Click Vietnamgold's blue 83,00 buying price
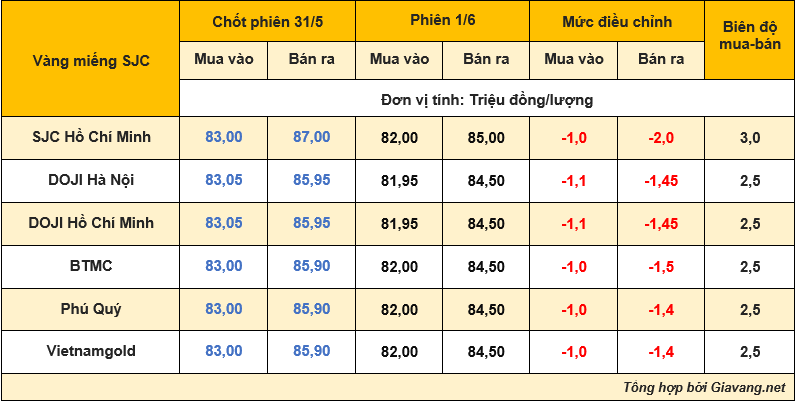This screenshot has height=401, width=795. pos(223,351)
